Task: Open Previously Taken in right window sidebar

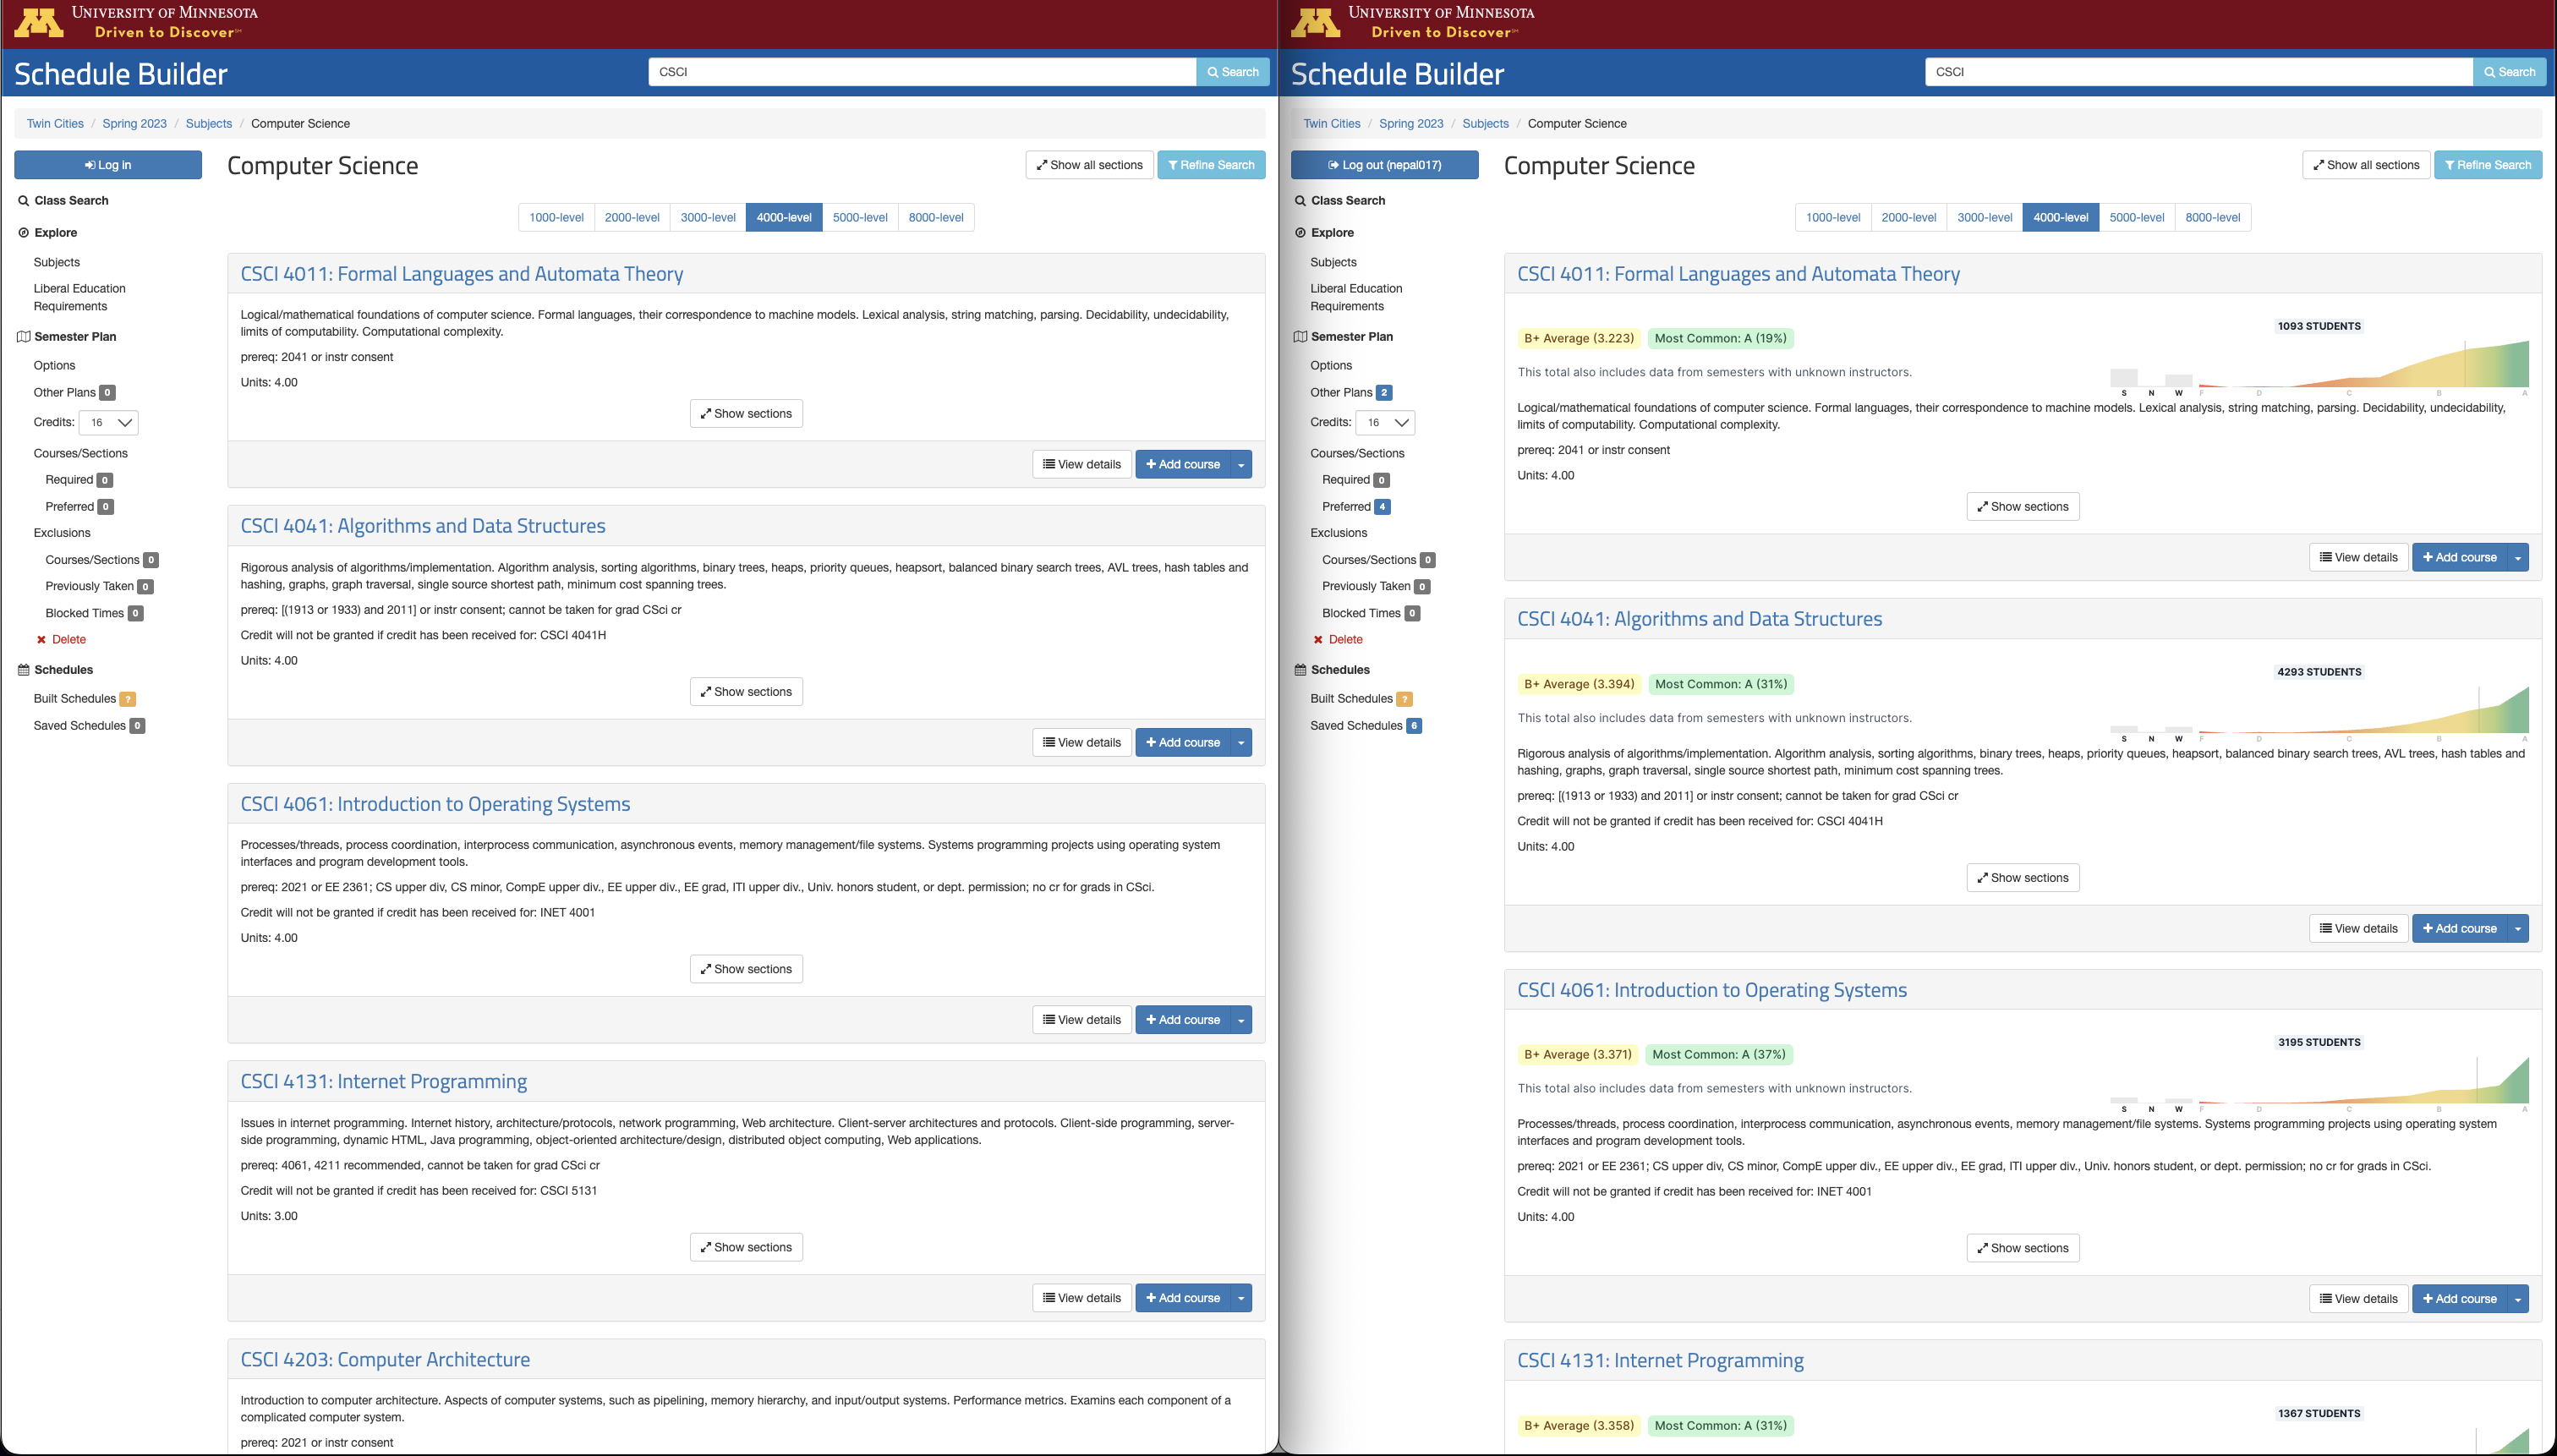Action: (x=1376, y=586)
